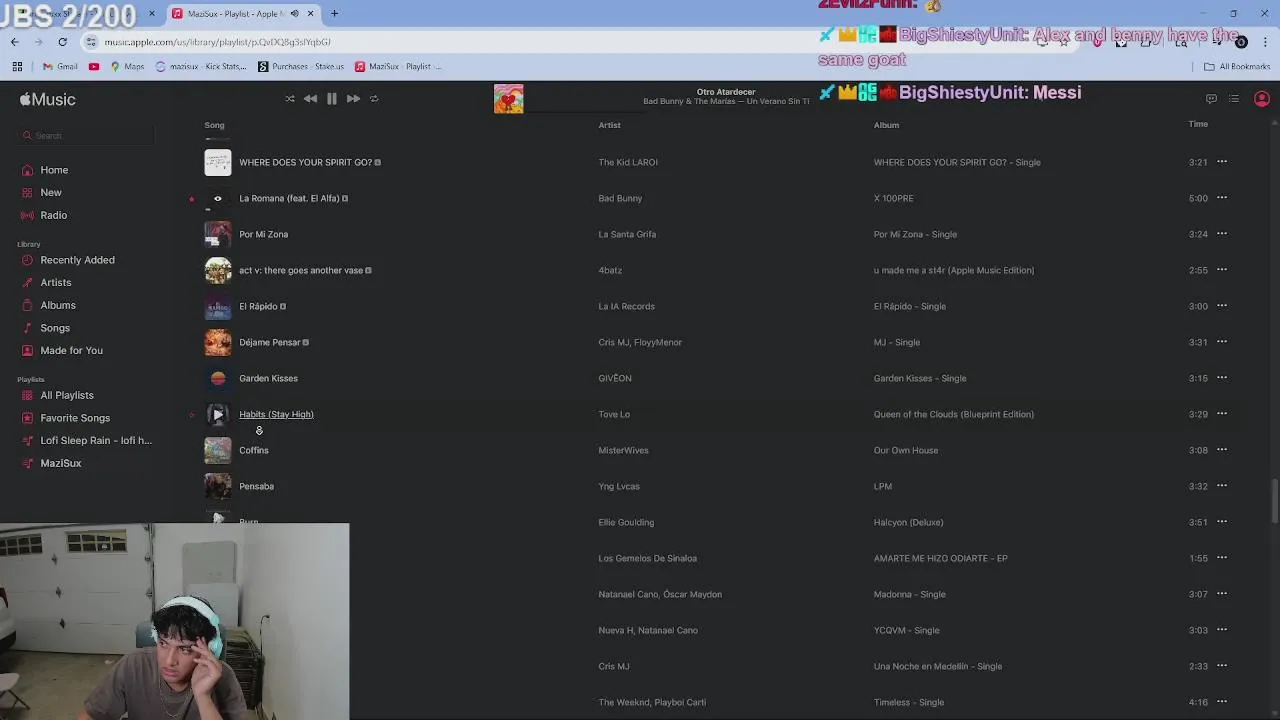This screenshot has width=1280, height=720.
Task: Open the Chrome apps grid bookmark
Action: (x=17, y=67)
